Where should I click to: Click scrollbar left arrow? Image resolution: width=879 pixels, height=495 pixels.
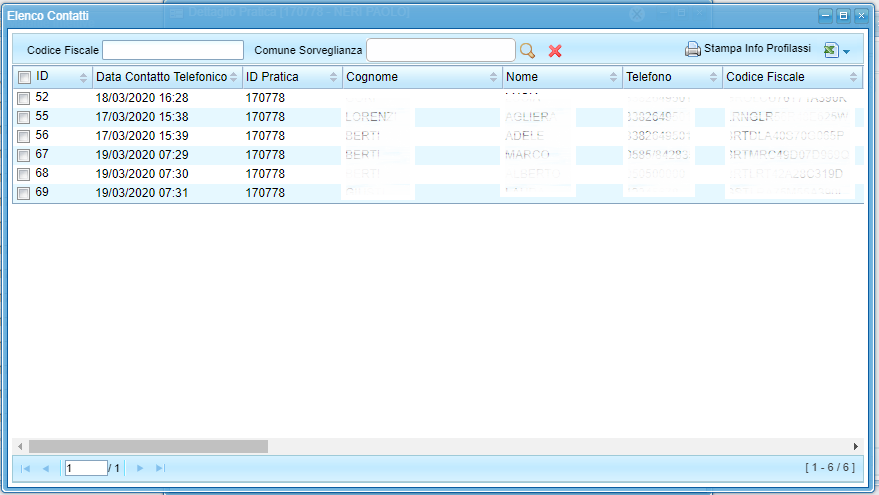click(x=20, y=447)
